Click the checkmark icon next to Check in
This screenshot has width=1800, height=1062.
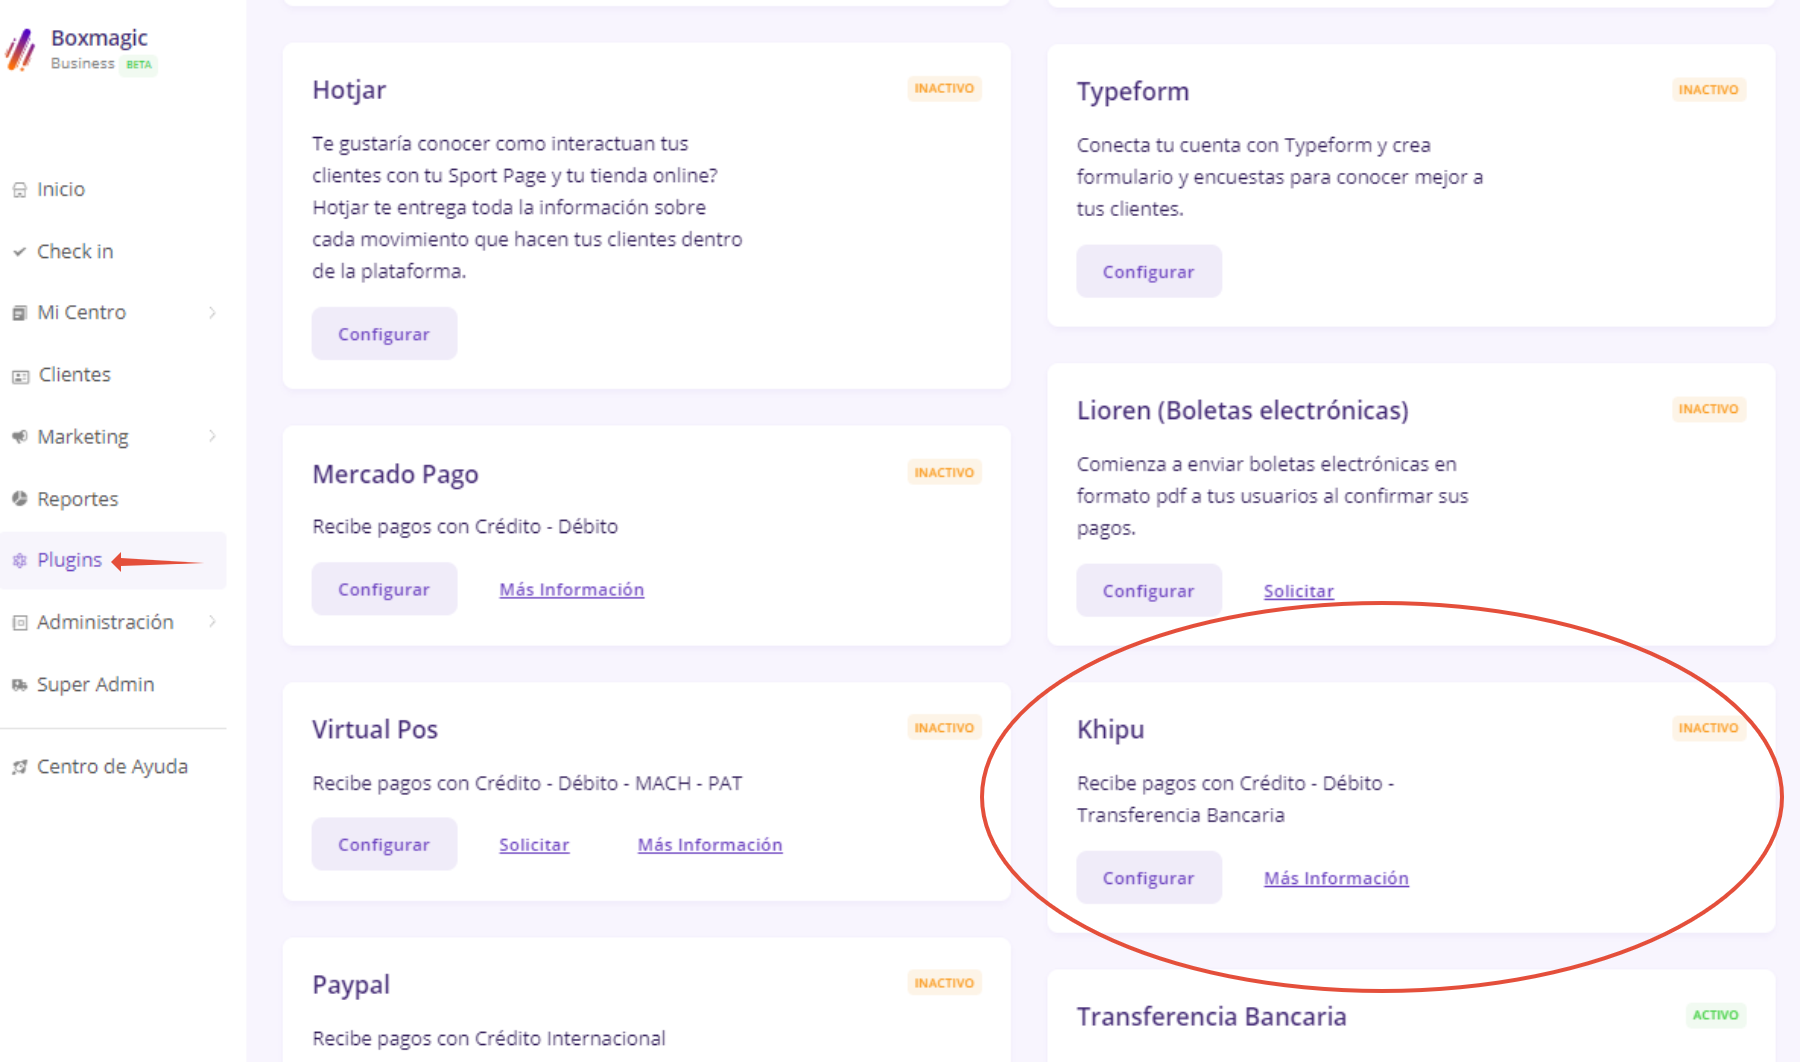pos(19,251)
